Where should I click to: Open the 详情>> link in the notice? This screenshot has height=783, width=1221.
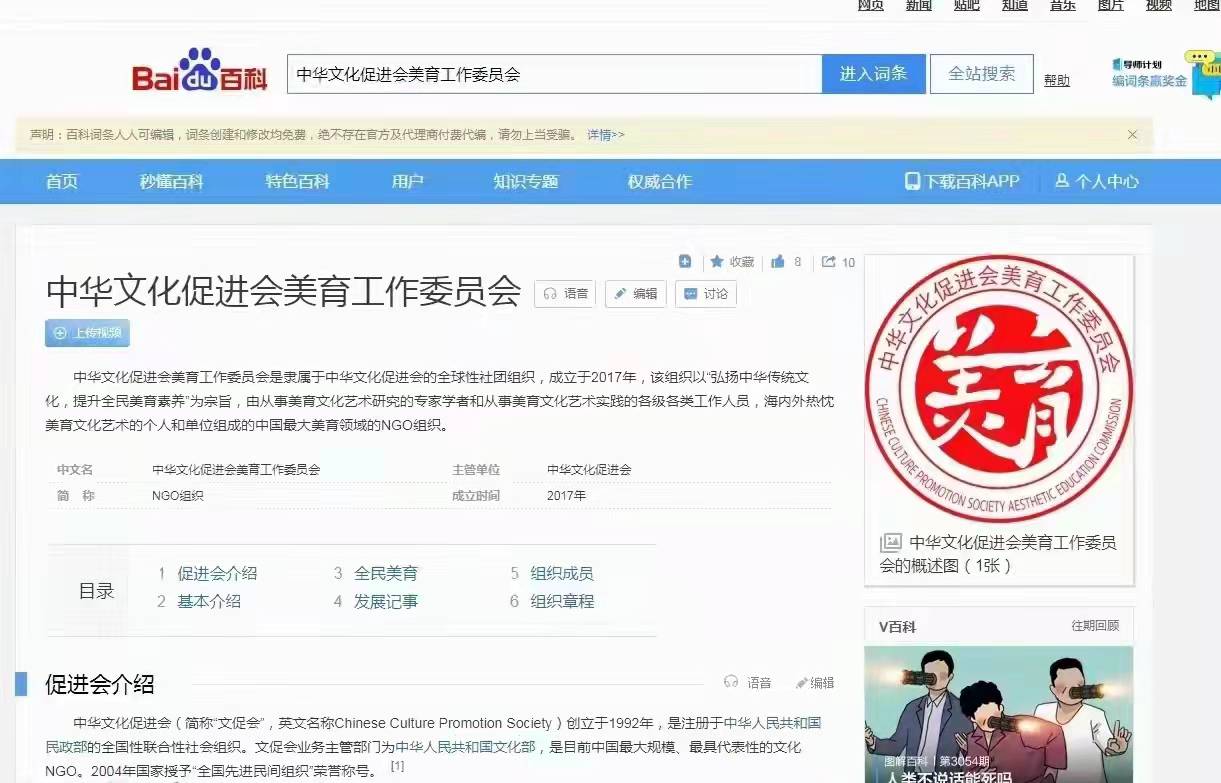[605, 135]
